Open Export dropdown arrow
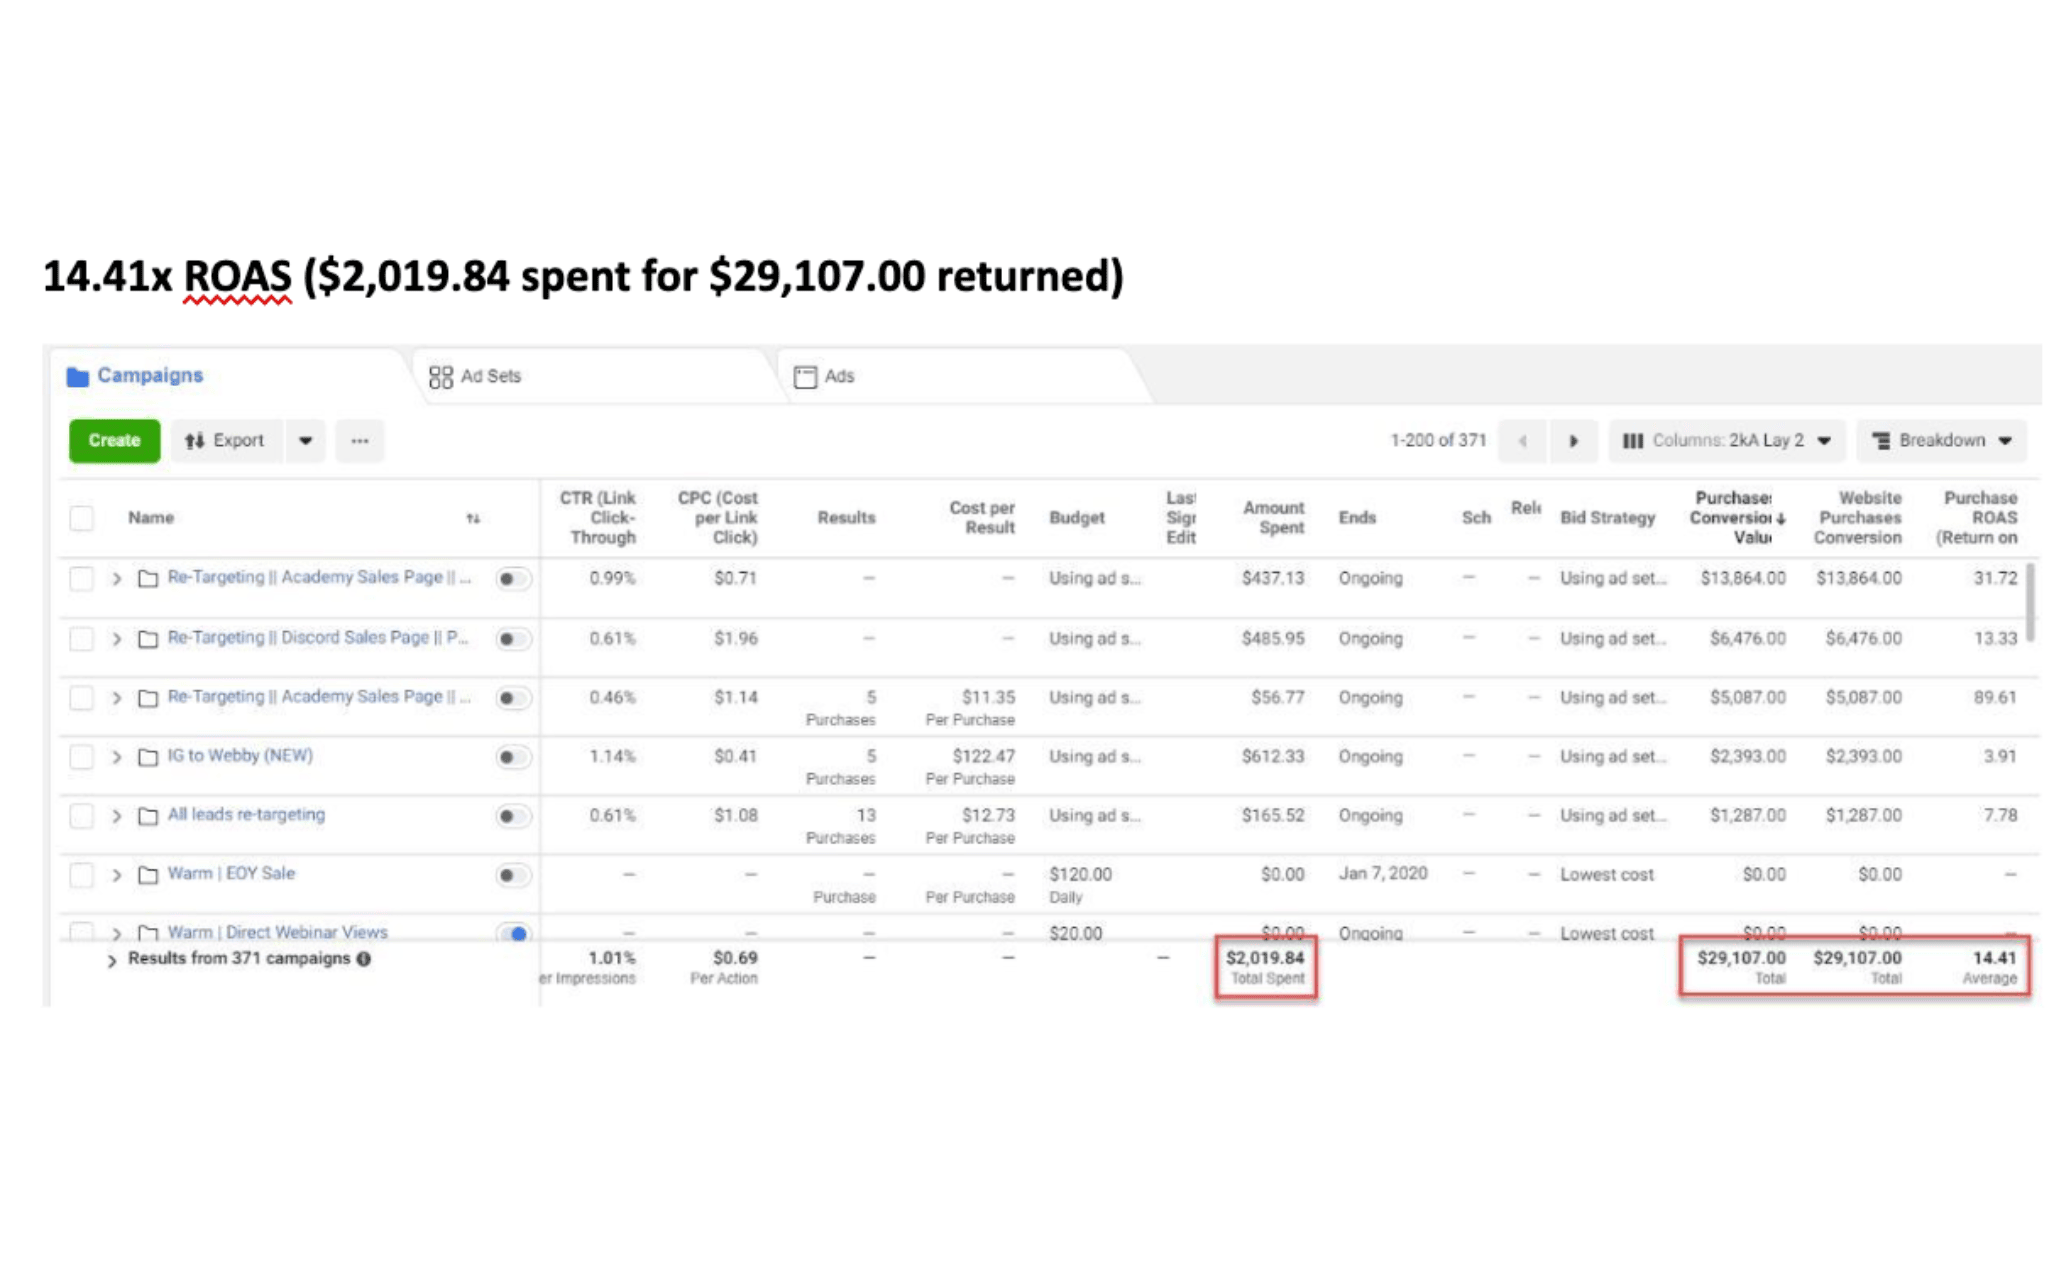The image size is (2048, 1288). click(306, 441)
